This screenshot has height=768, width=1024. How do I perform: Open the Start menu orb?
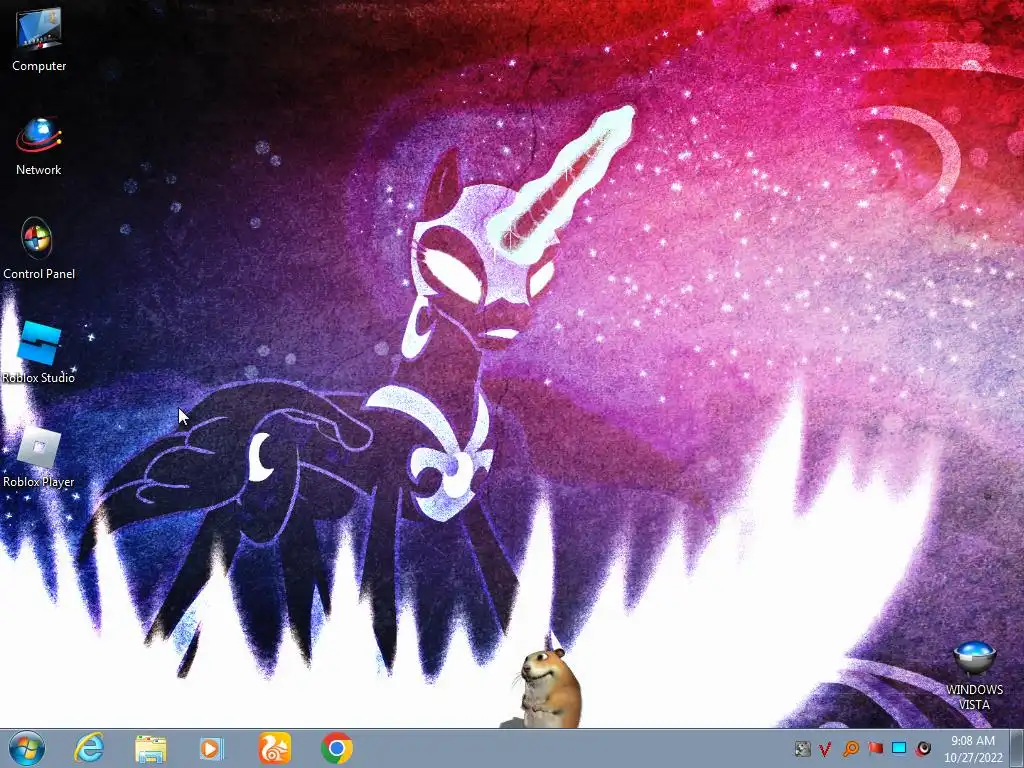[27, 748]
